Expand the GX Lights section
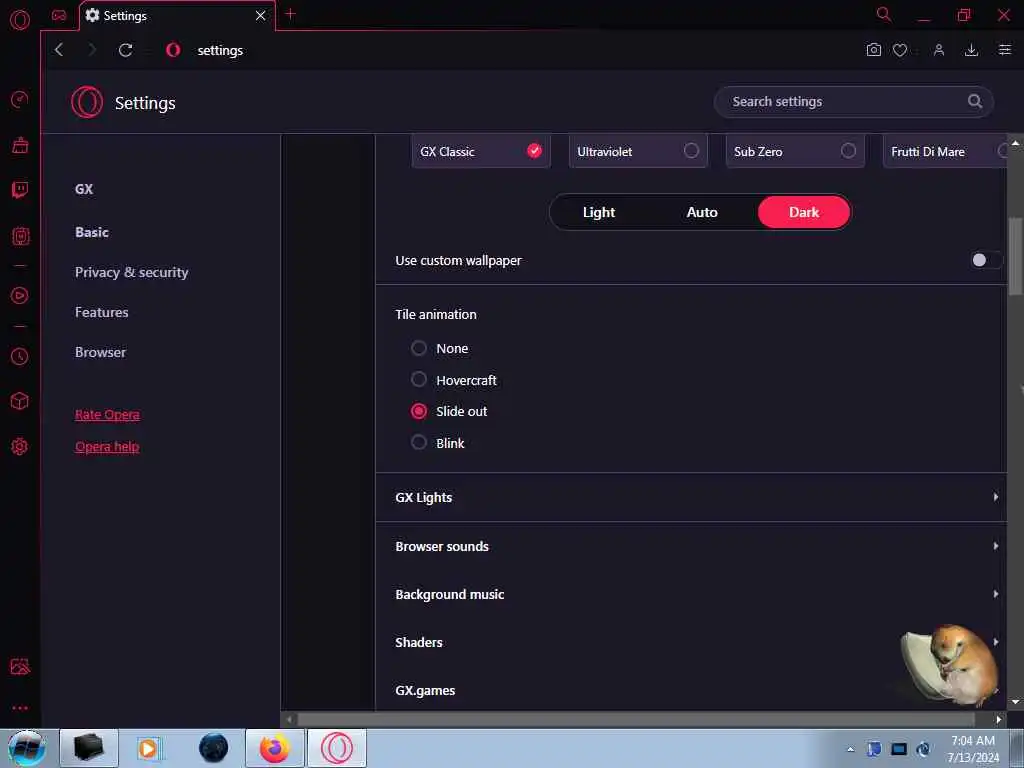This screenshot has width=1024, height=768. [692, 497]
